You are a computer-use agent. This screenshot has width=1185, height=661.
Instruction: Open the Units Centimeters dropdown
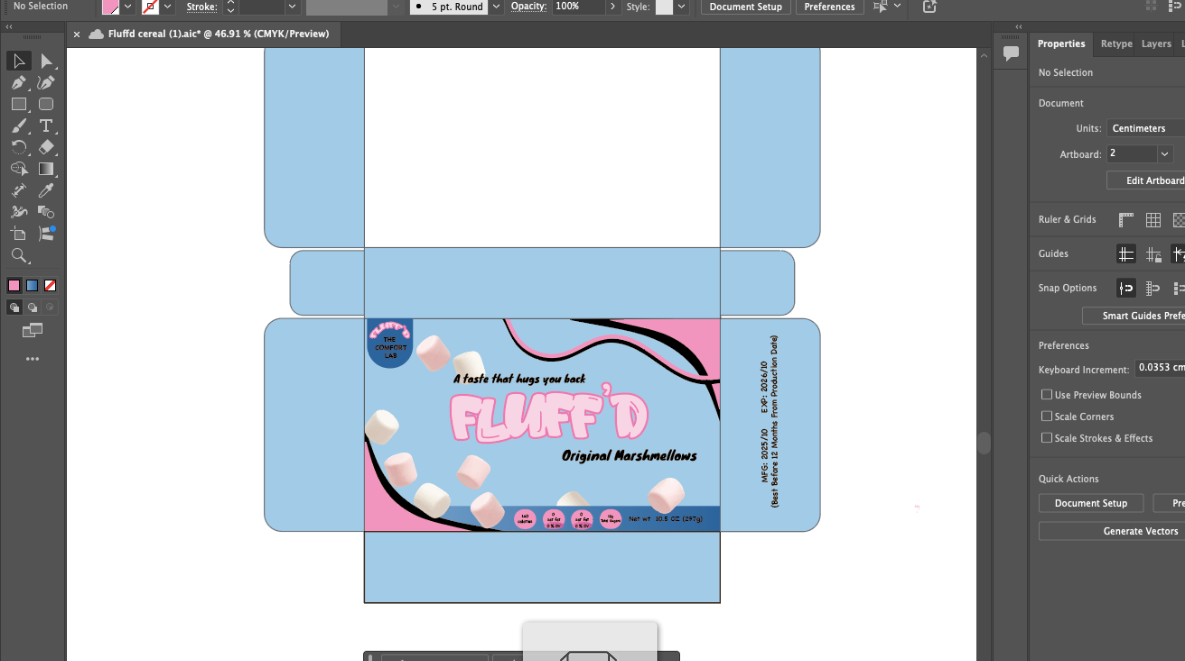[1146, 128]
